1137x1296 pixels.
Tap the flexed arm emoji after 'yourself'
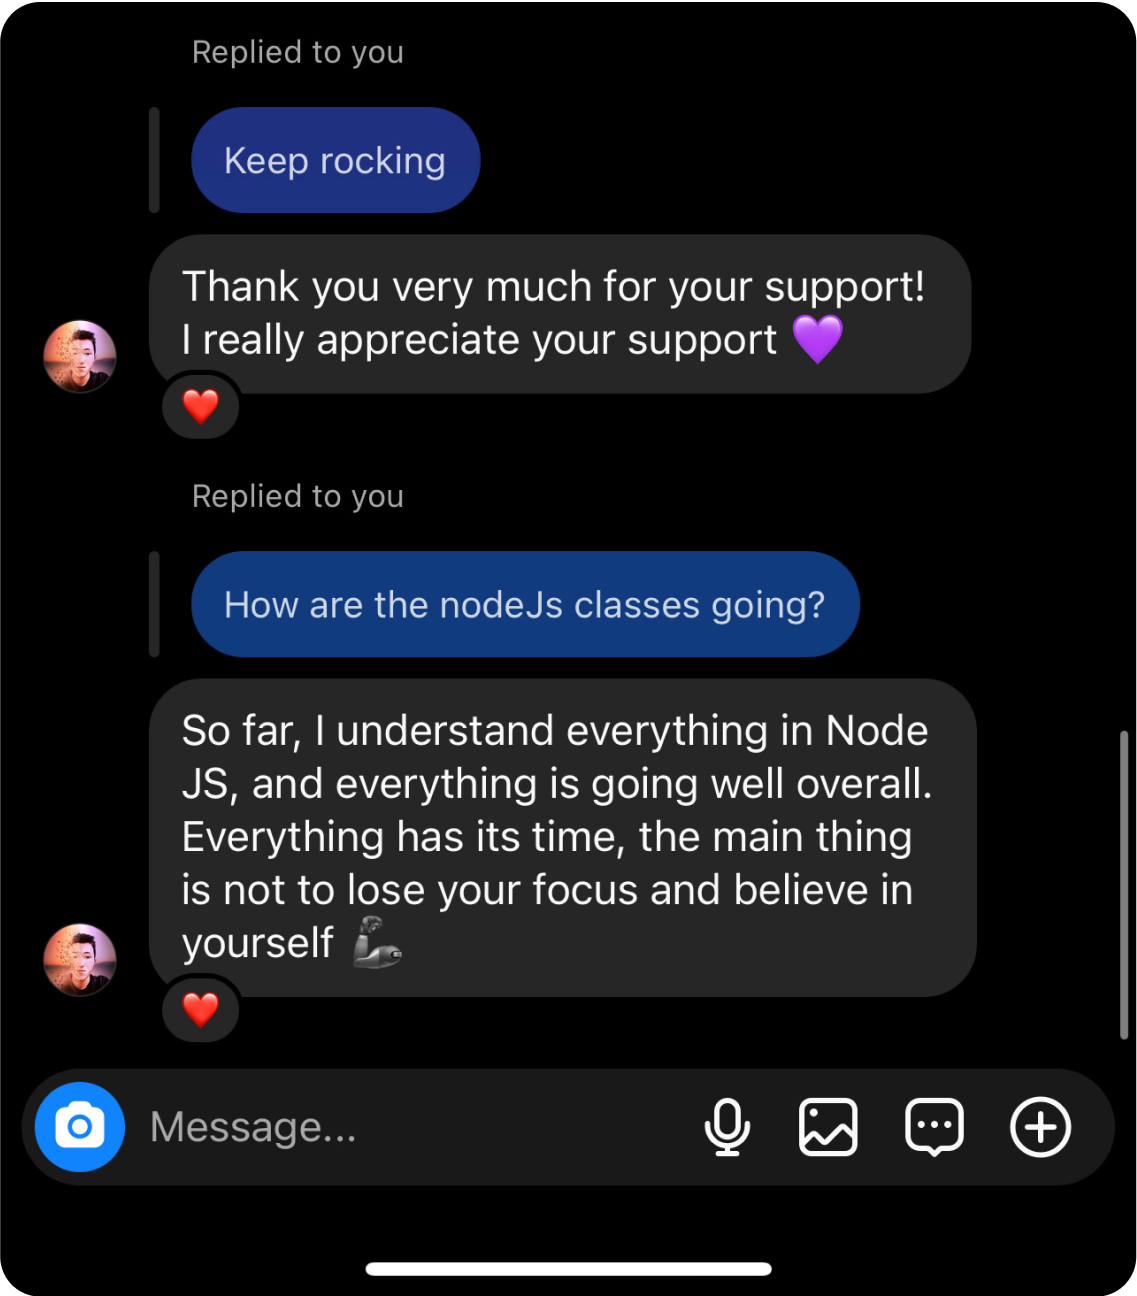[x=377, y=942]
